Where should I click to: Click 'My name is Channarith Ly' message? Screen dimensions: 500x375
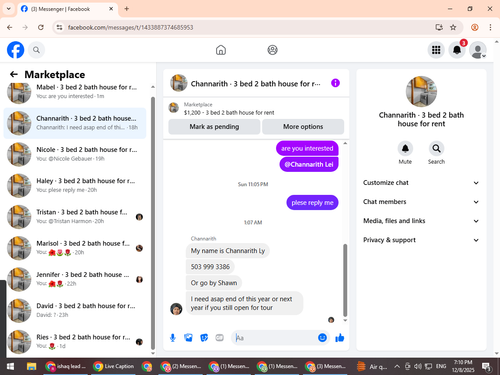pyautogui.click(x=228, y=251)
